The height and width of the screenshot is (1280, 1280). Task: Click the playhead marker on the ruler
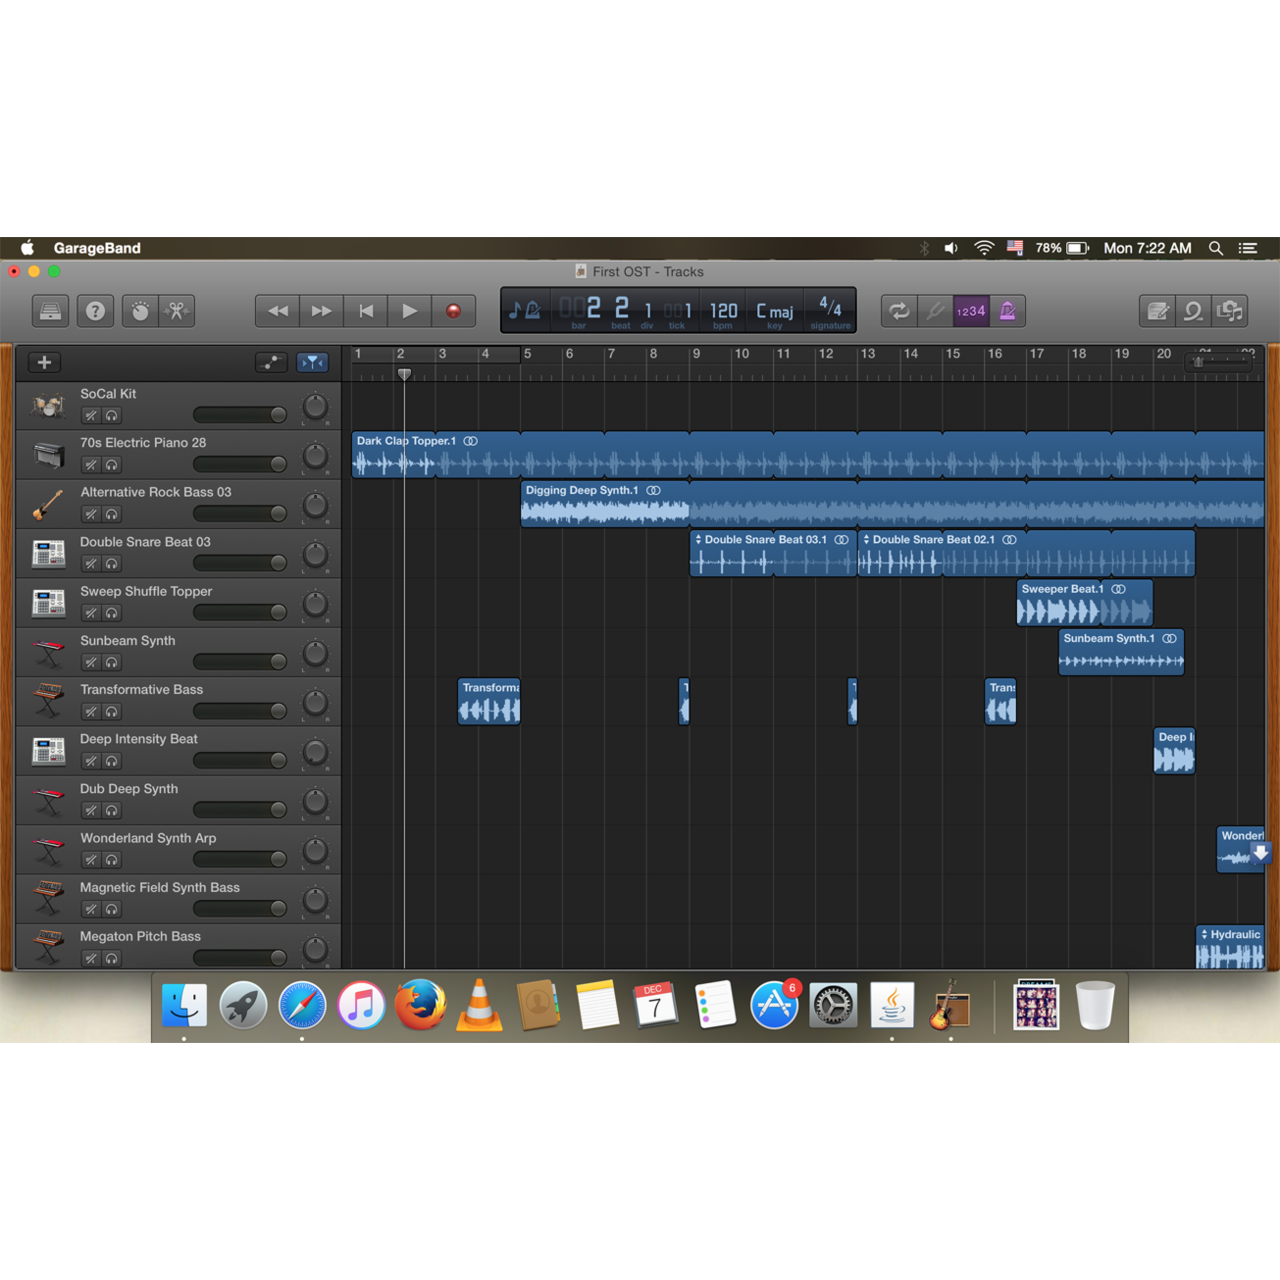tap(404, 374)
